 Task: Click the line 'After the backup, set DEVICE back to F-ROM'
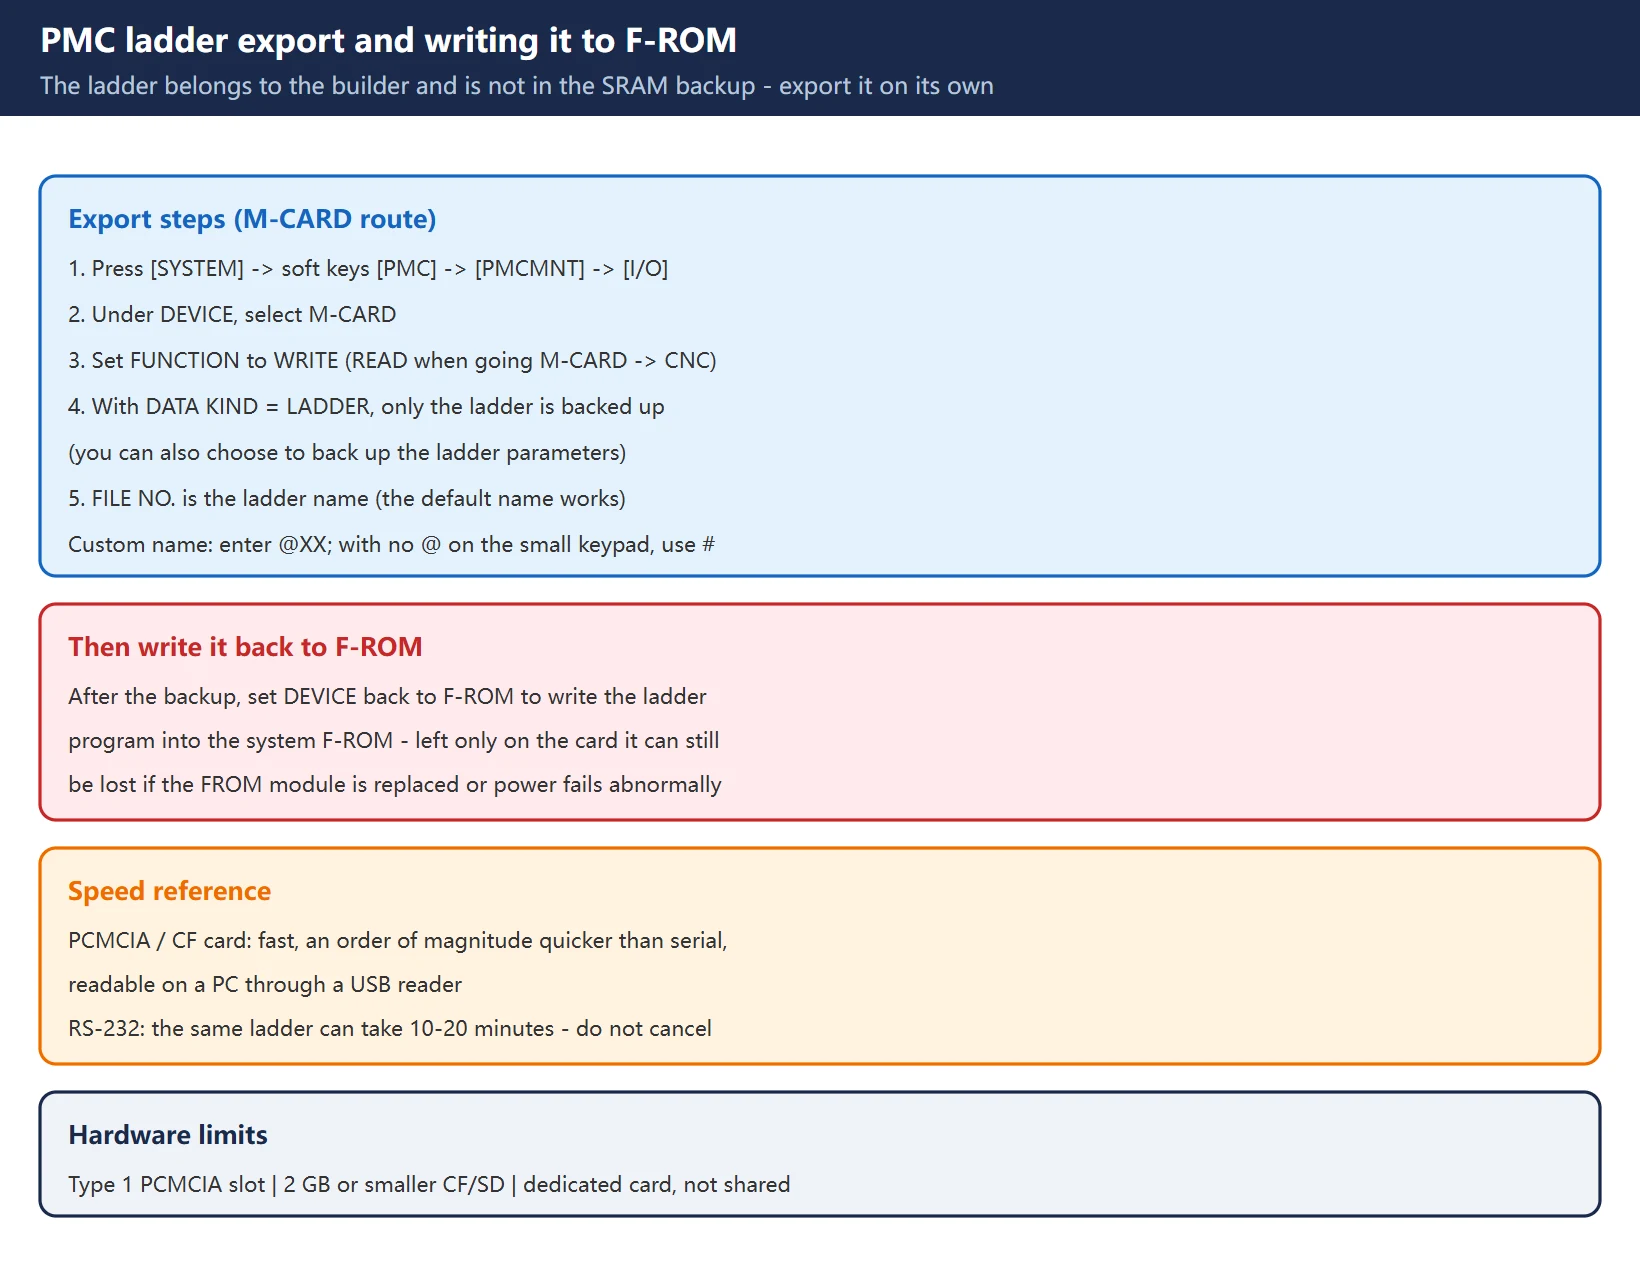(x=387, y=696)
